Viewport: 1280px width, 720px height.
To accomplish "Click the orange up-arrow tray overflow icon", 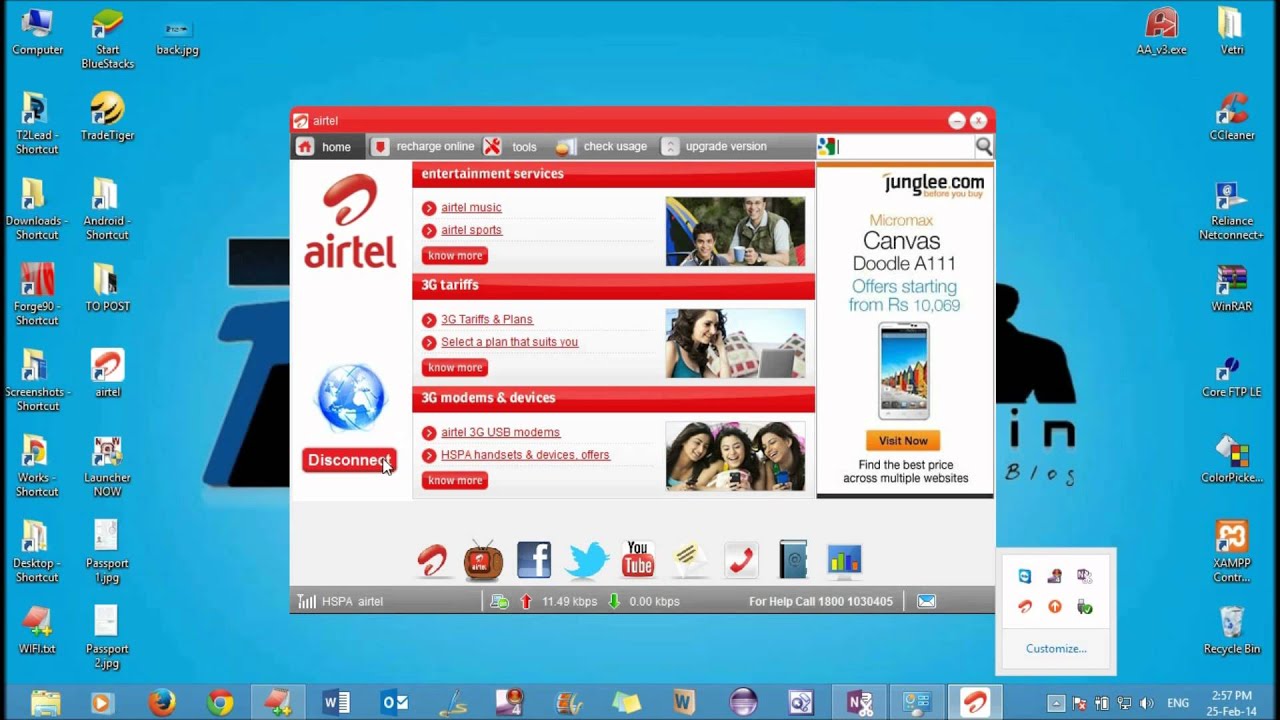I will click(x=1055, y=607).
